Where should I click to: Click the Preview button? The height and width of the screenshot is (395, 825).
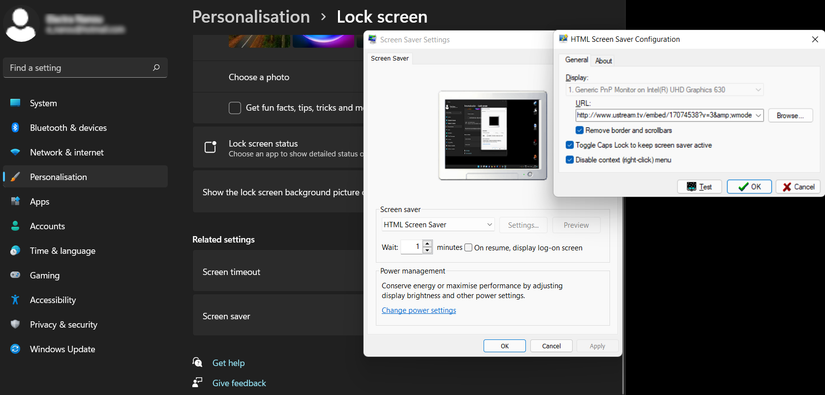(x=576, y=225)
